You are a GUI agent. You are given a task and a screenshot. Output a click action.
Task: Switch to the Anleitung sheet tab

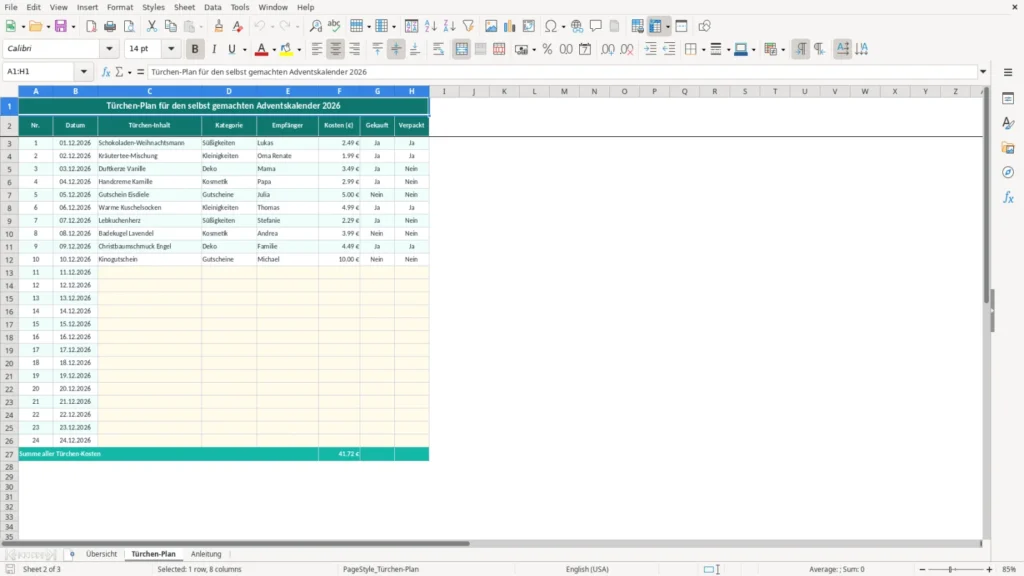tap(206, 554)
